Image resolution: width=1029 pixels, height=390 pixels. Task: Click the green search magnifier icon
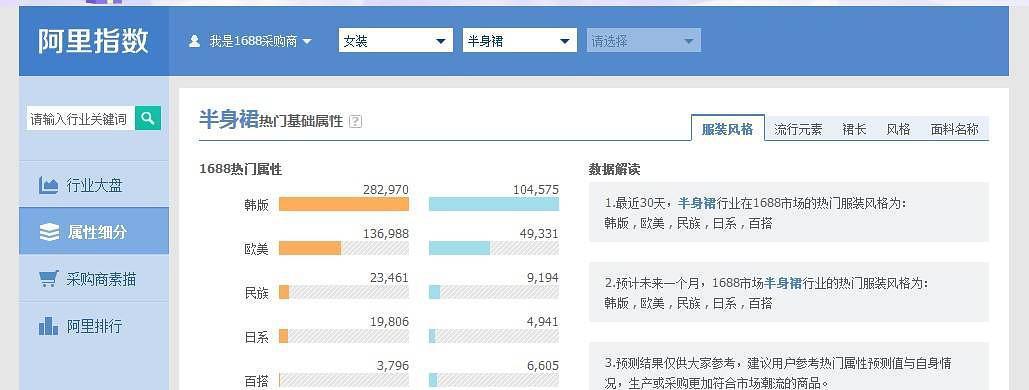click(148, 118)
